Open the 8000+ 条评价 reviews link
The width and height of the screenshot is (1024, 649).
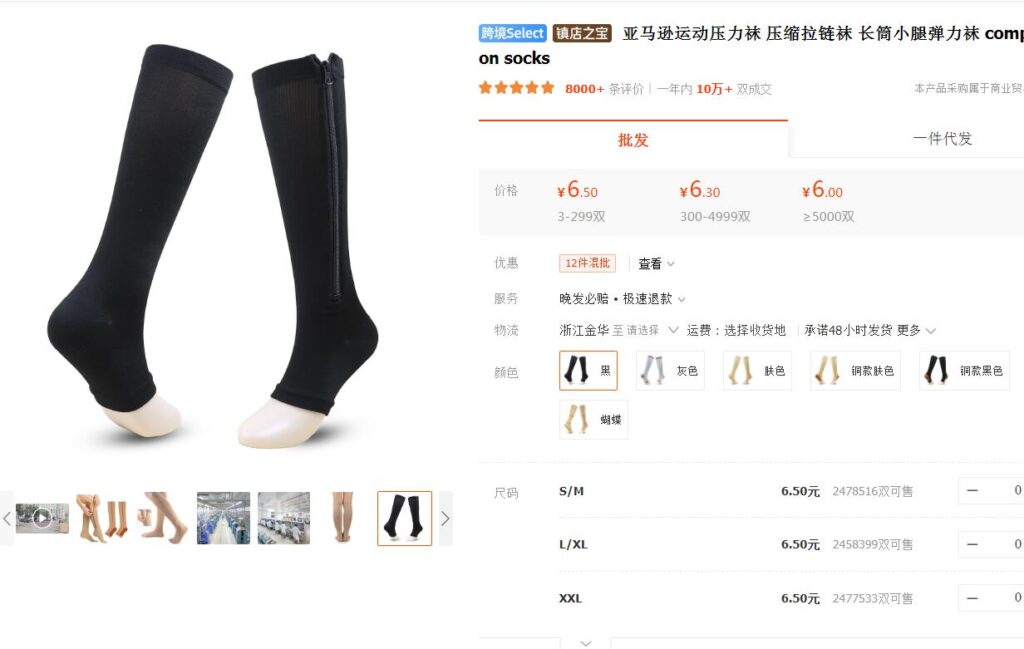pos(604,89)
